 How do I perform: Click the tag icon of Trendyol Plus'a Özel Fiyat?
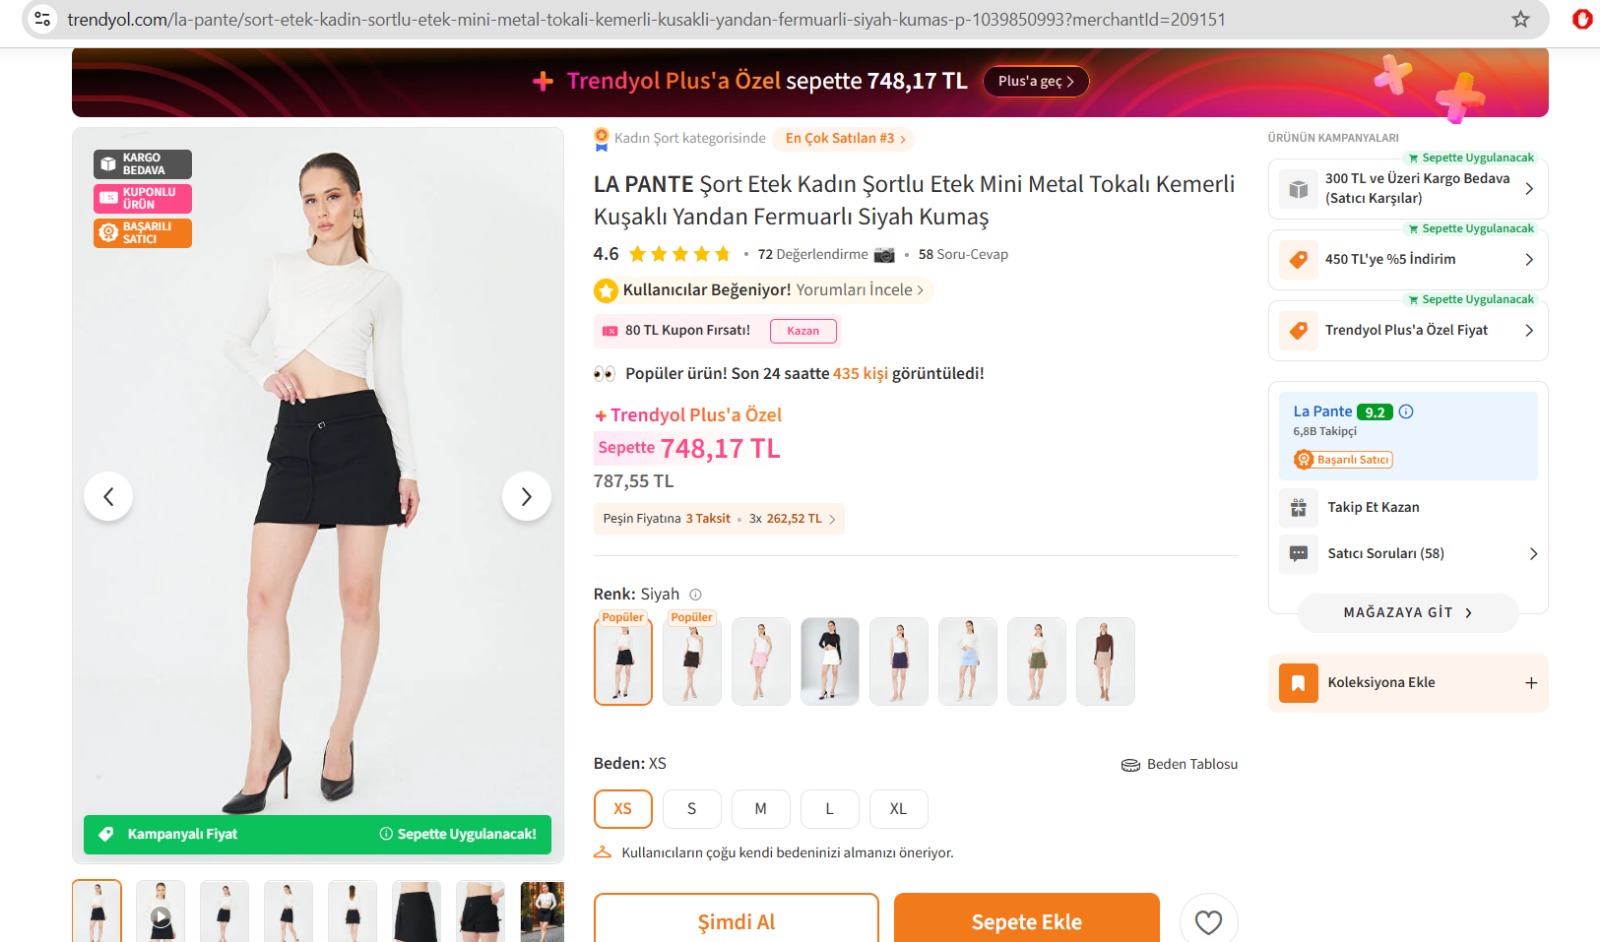tap(1298, 330)
